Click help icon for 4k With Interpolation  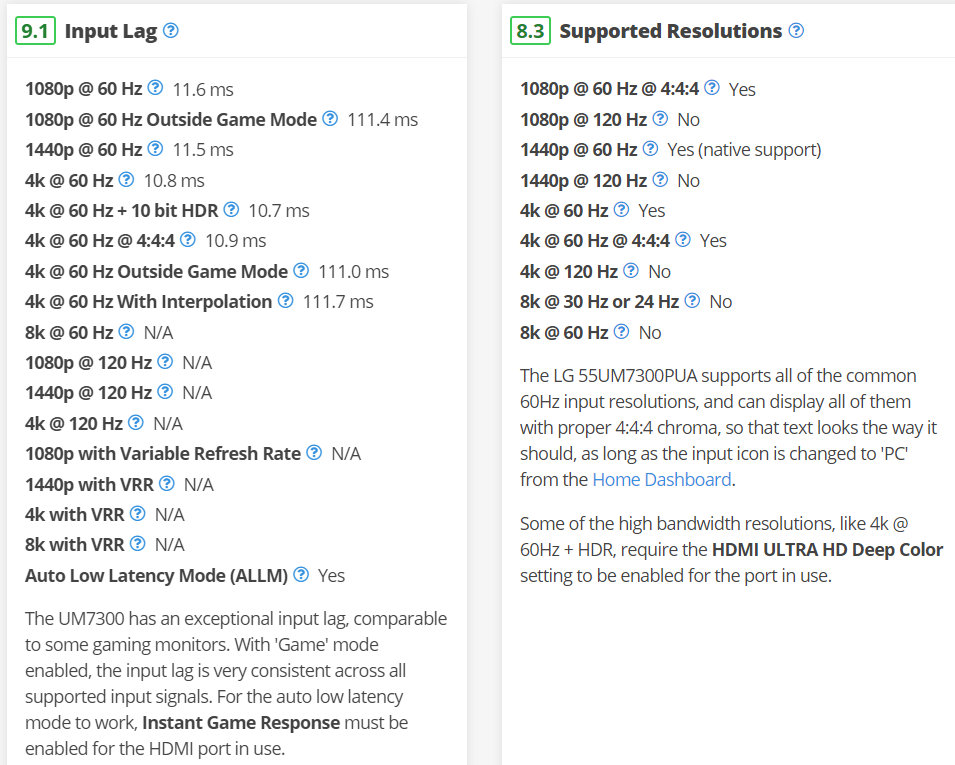[x=285, y=301]
